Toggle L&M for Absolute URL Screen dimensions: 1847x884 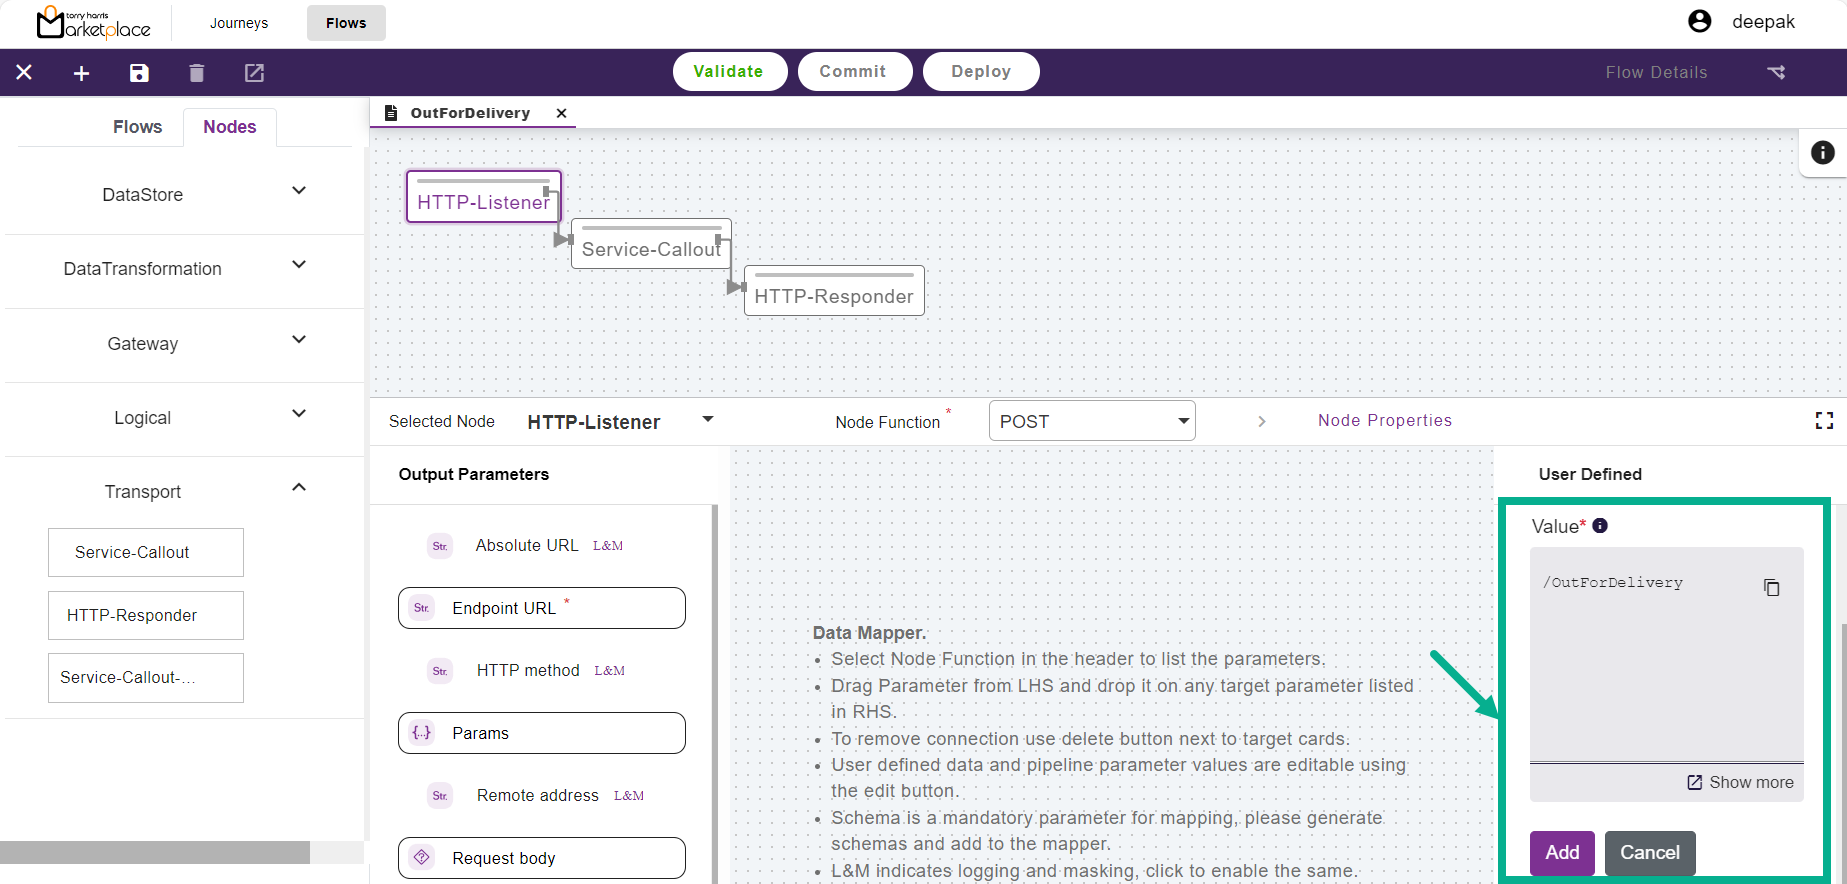pyautogui.click(x=608, y=546)
